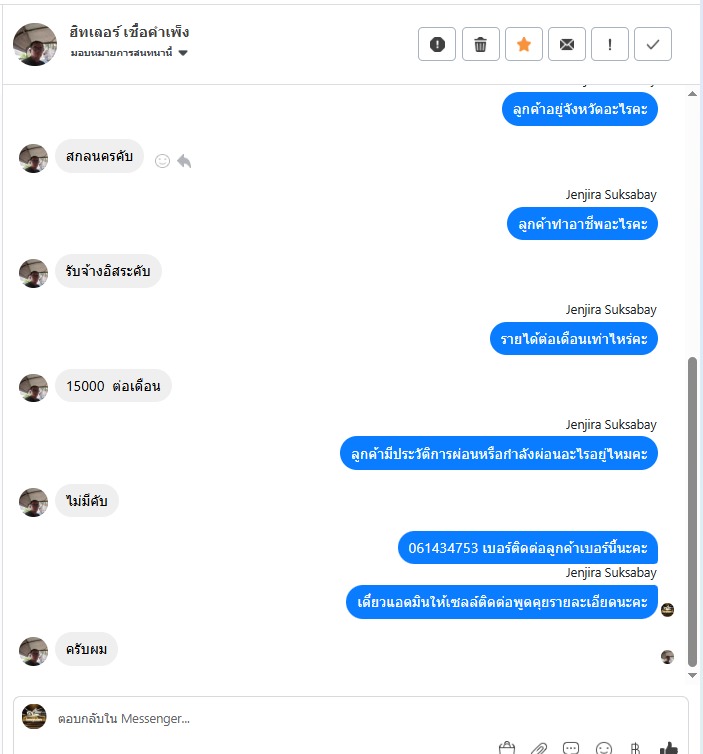This screenshot has height=754, width=703.
Task: Click the Baht payment request icon
Action: click(x=635, y=748)
